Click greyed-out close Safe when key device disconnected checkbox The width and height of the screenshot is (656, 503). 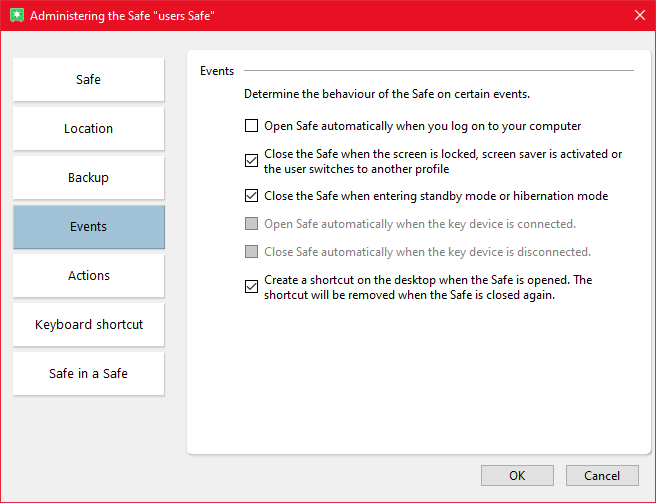click(x=251, y=252)
